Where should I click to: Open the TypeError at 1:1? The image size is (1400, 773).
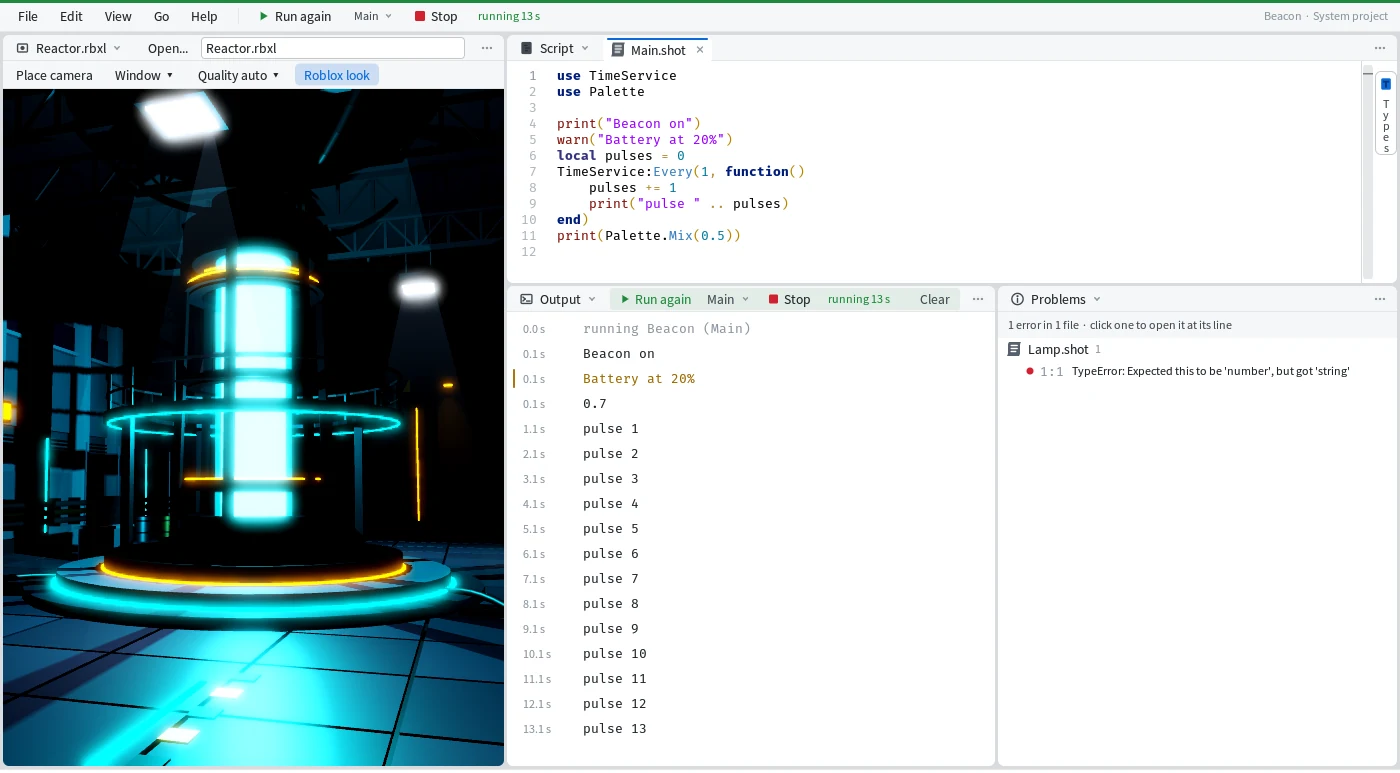1198,371
